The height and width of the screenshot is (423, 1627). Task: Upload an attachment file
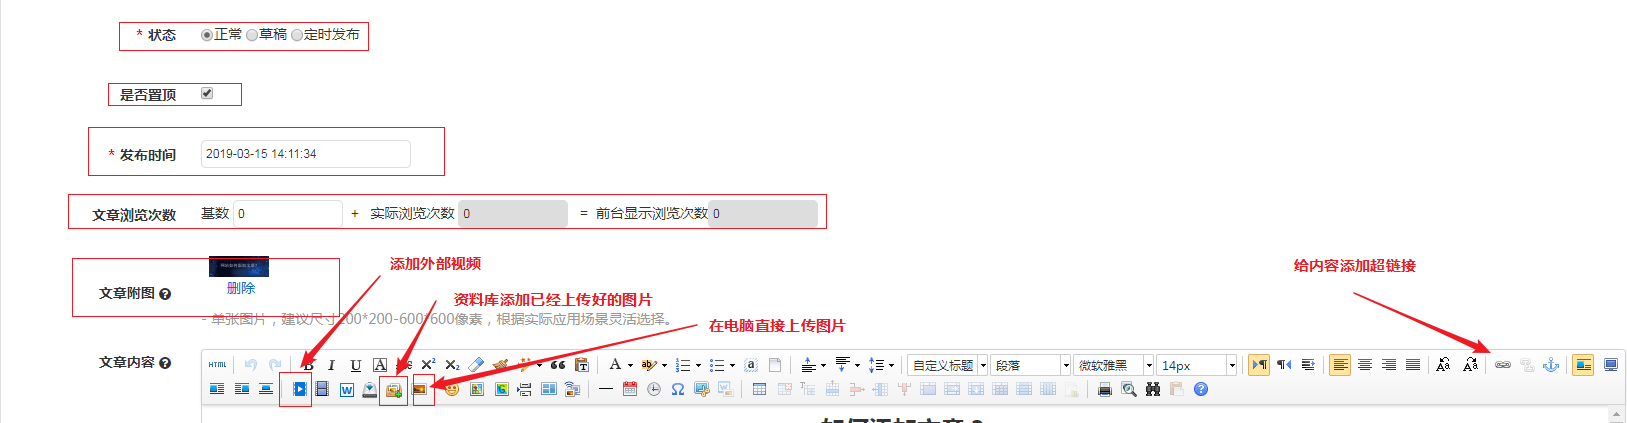(370, 389)
